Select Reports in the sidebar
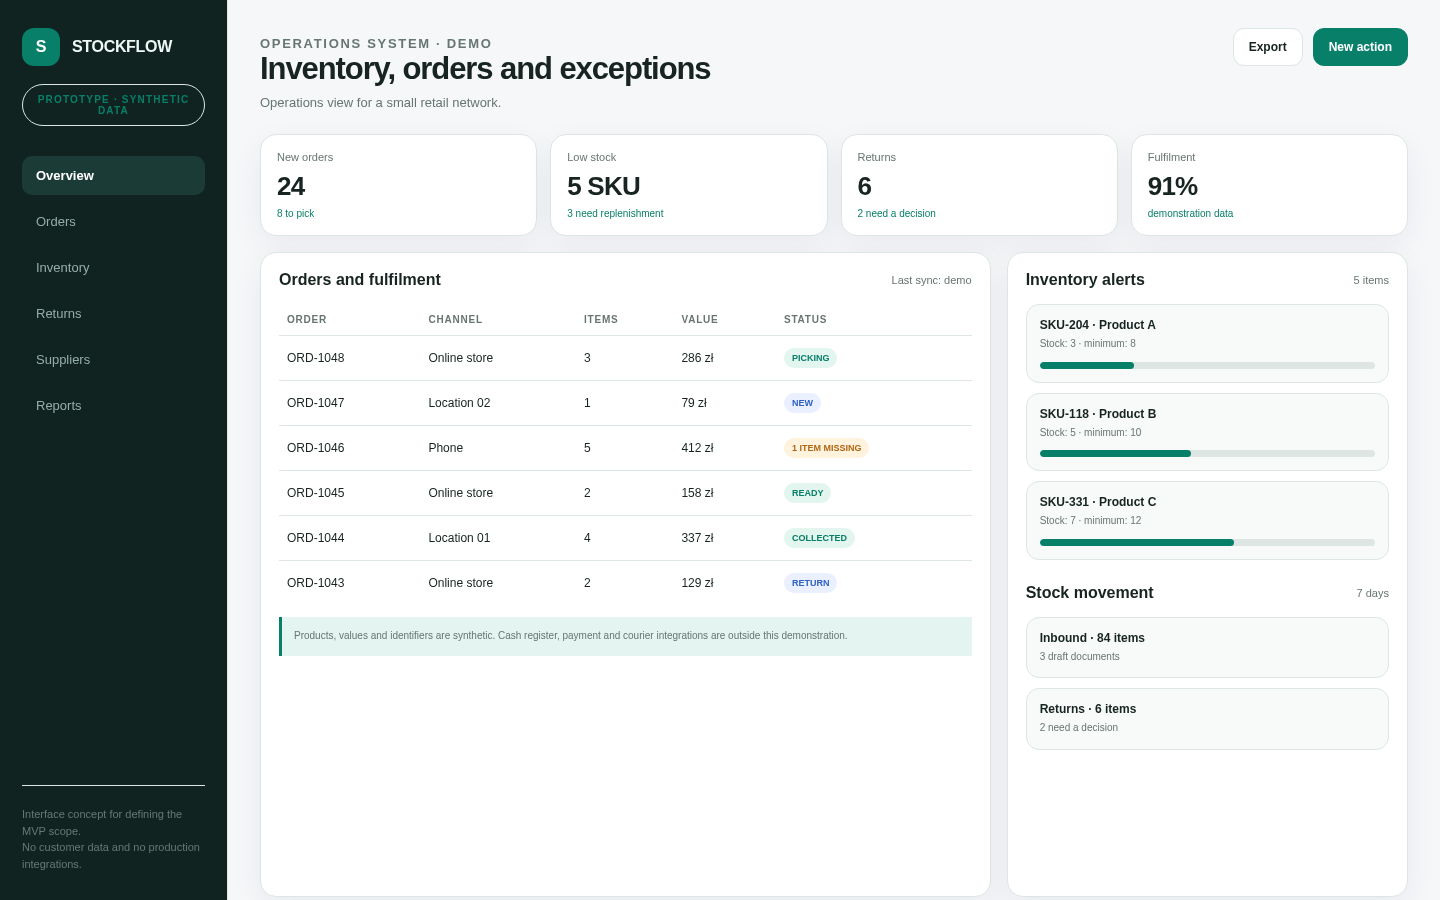1440x900 pixels. tap(113, 405)
